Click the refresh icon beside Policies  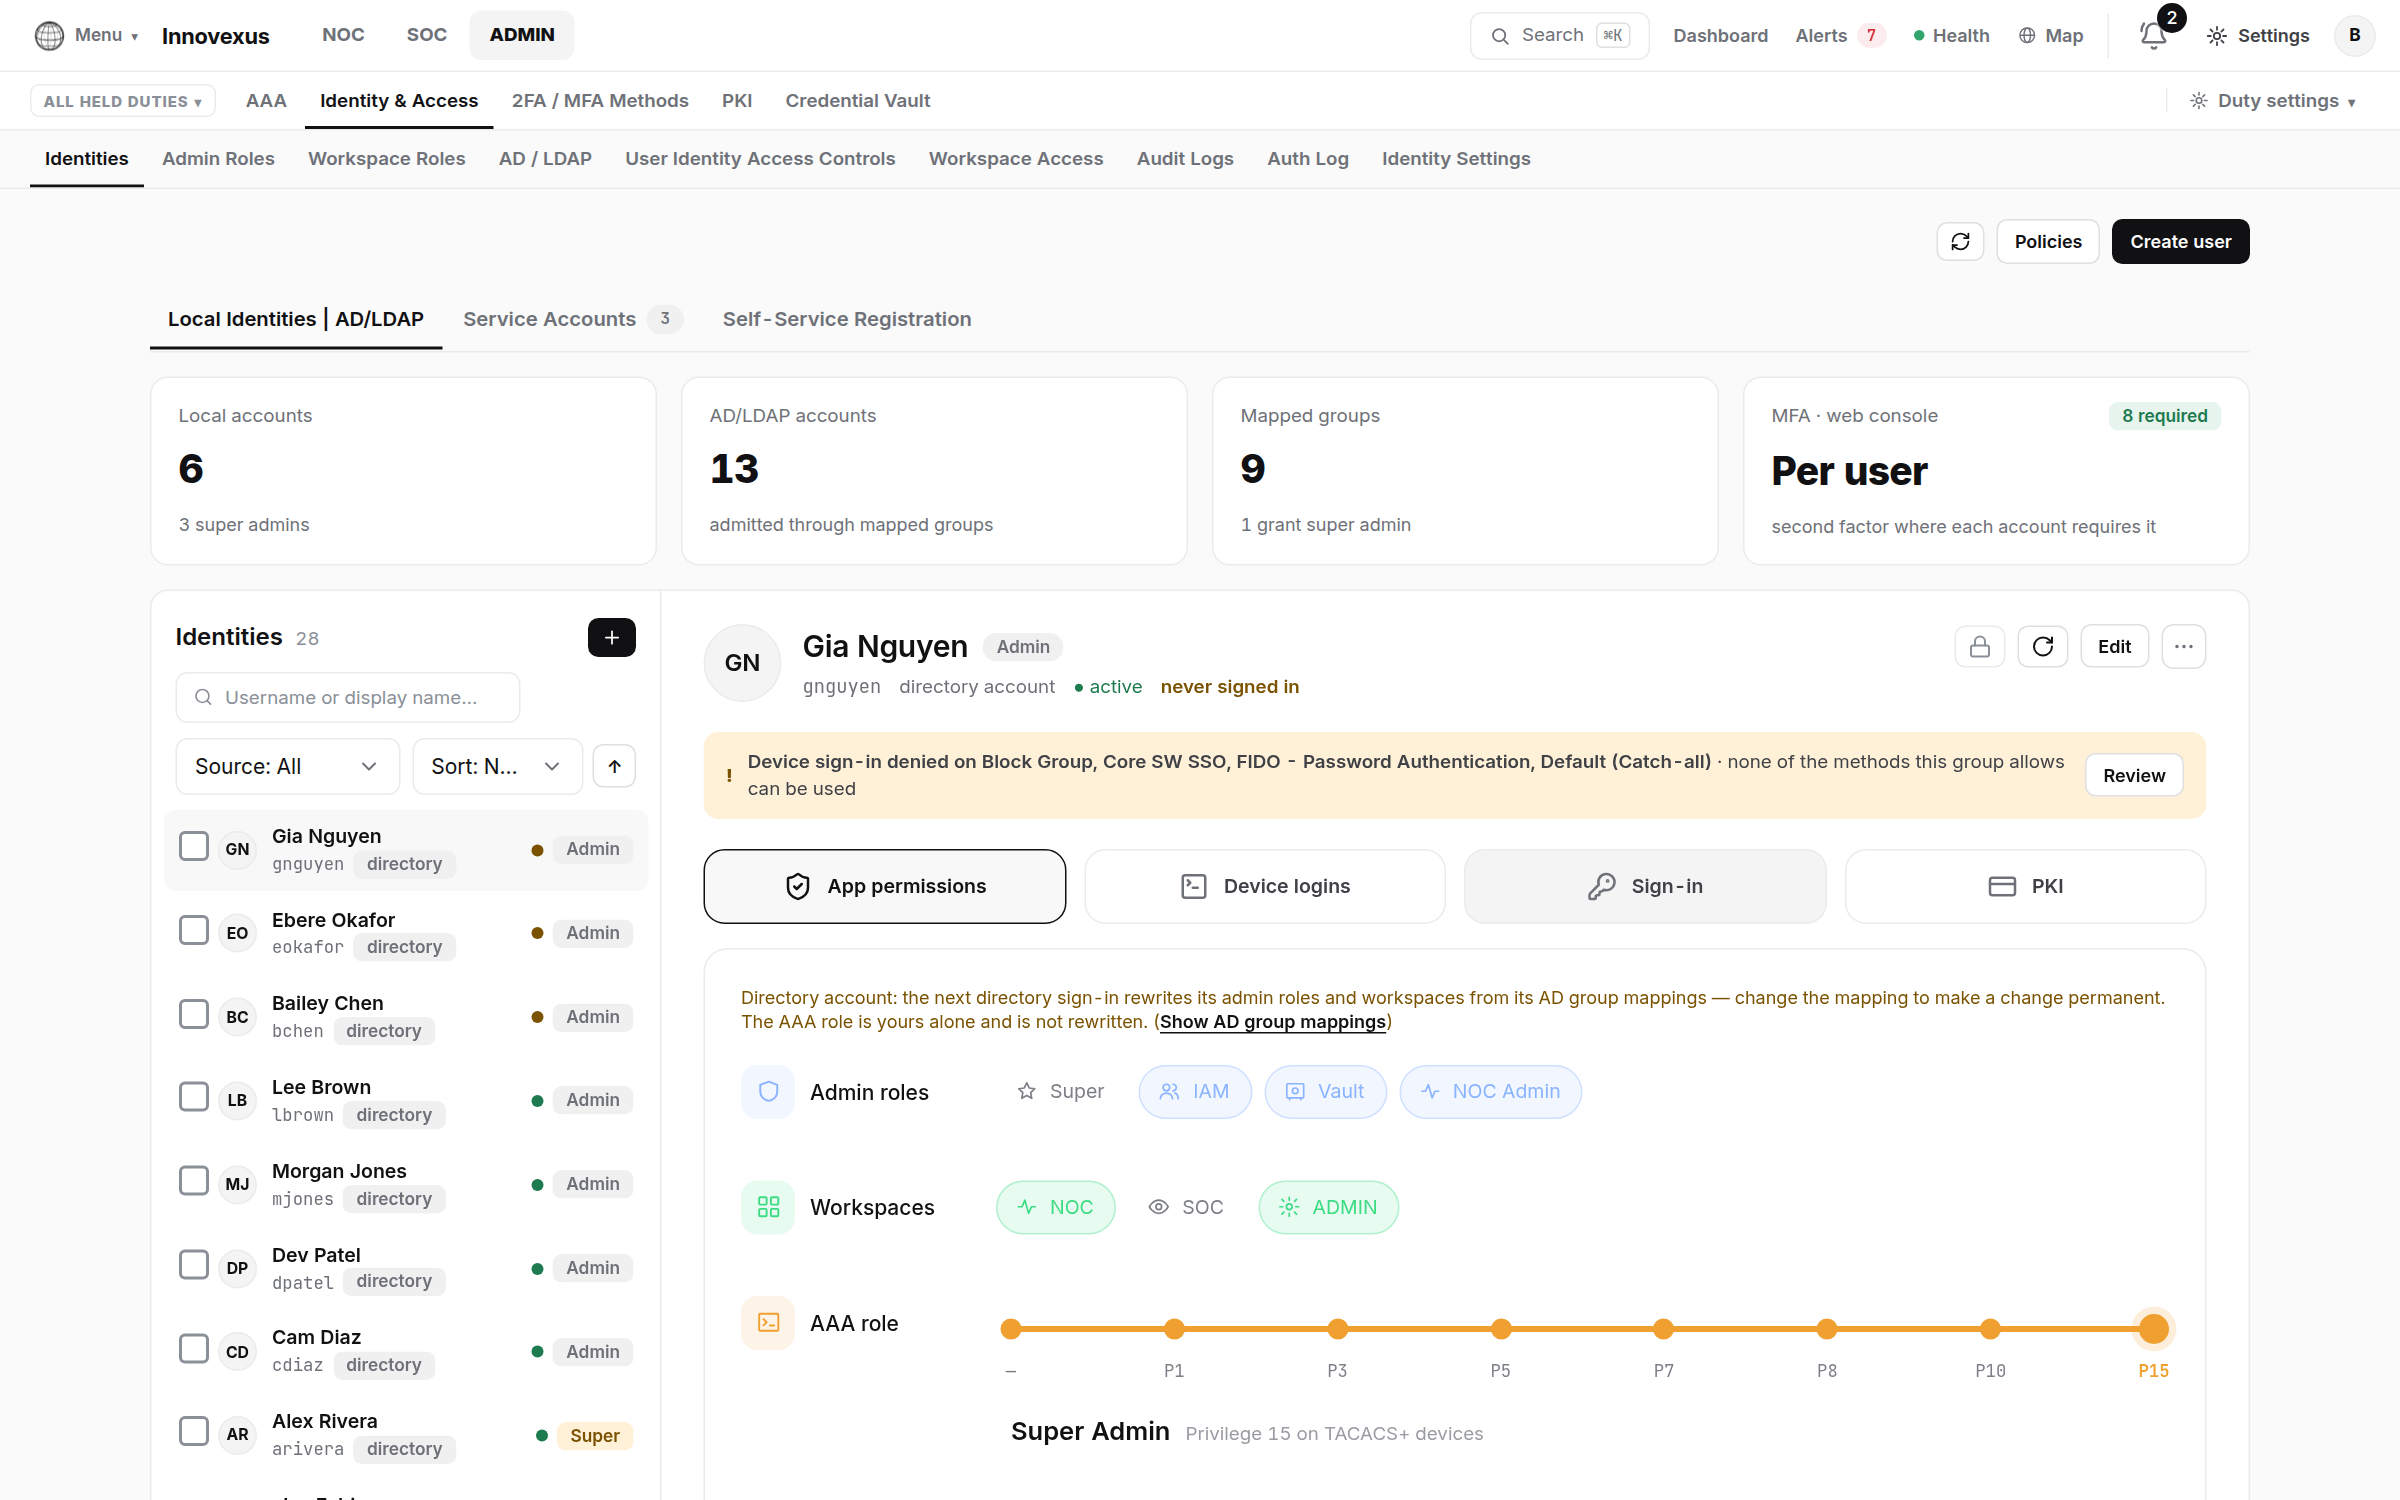pos(1960,242)
